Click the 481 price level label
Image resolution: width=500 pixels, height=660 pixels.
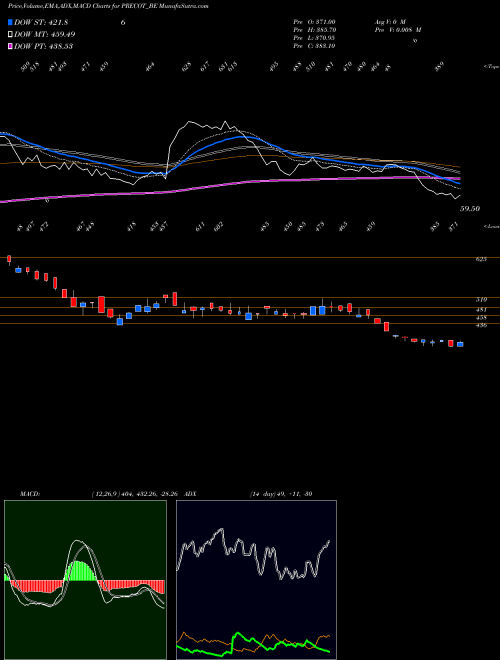pyautogui.click(x=481, y=310)
